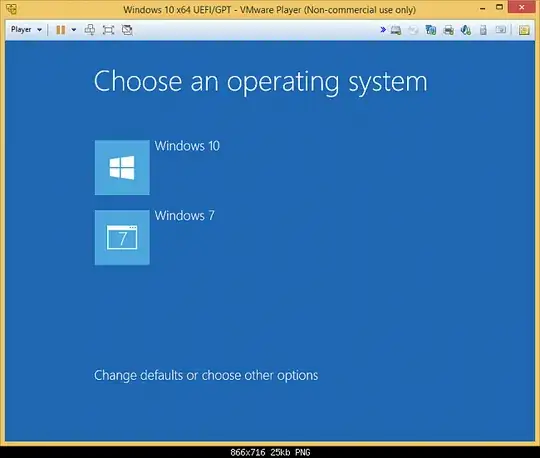Screen dimensions: 540x458
Task: Pause the virtual machine
Action: pos(61,30)
